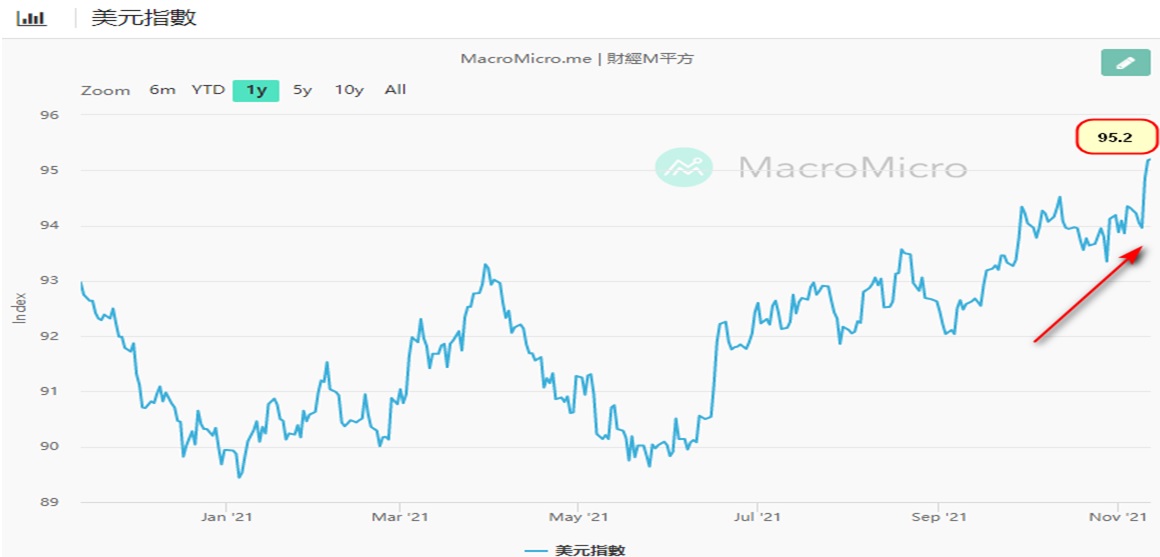Click the 95.2 value callout

coord(1115,137)
